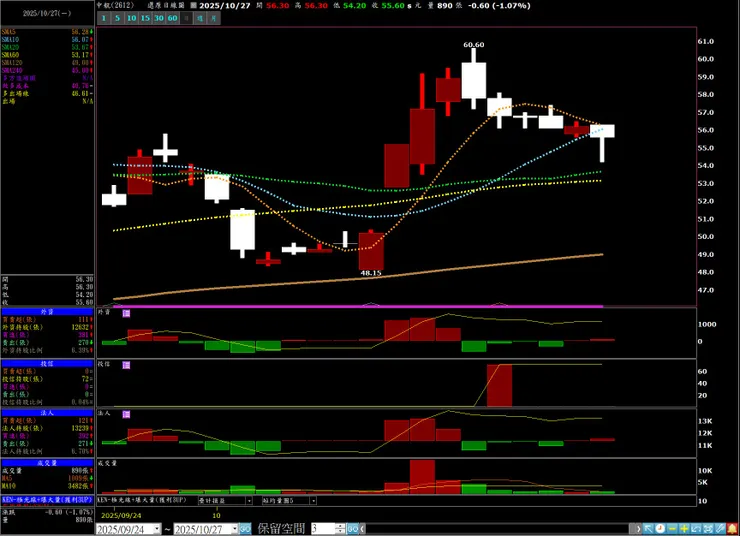Click the scroll-right arrow on the chart scrollbar

pyautogui.click(x=639, y=529)
